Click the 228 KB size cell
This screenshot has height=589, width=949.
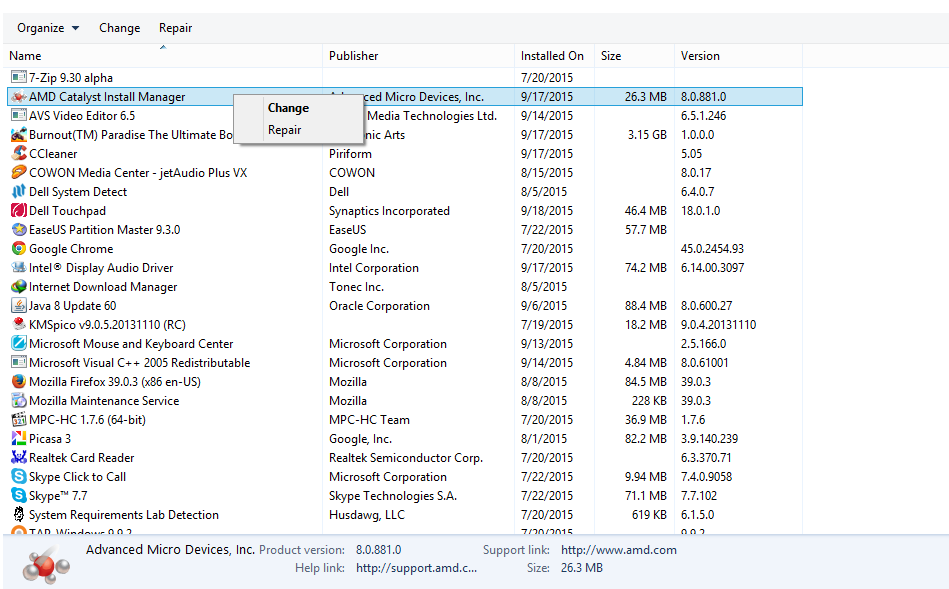click(649, 401)
